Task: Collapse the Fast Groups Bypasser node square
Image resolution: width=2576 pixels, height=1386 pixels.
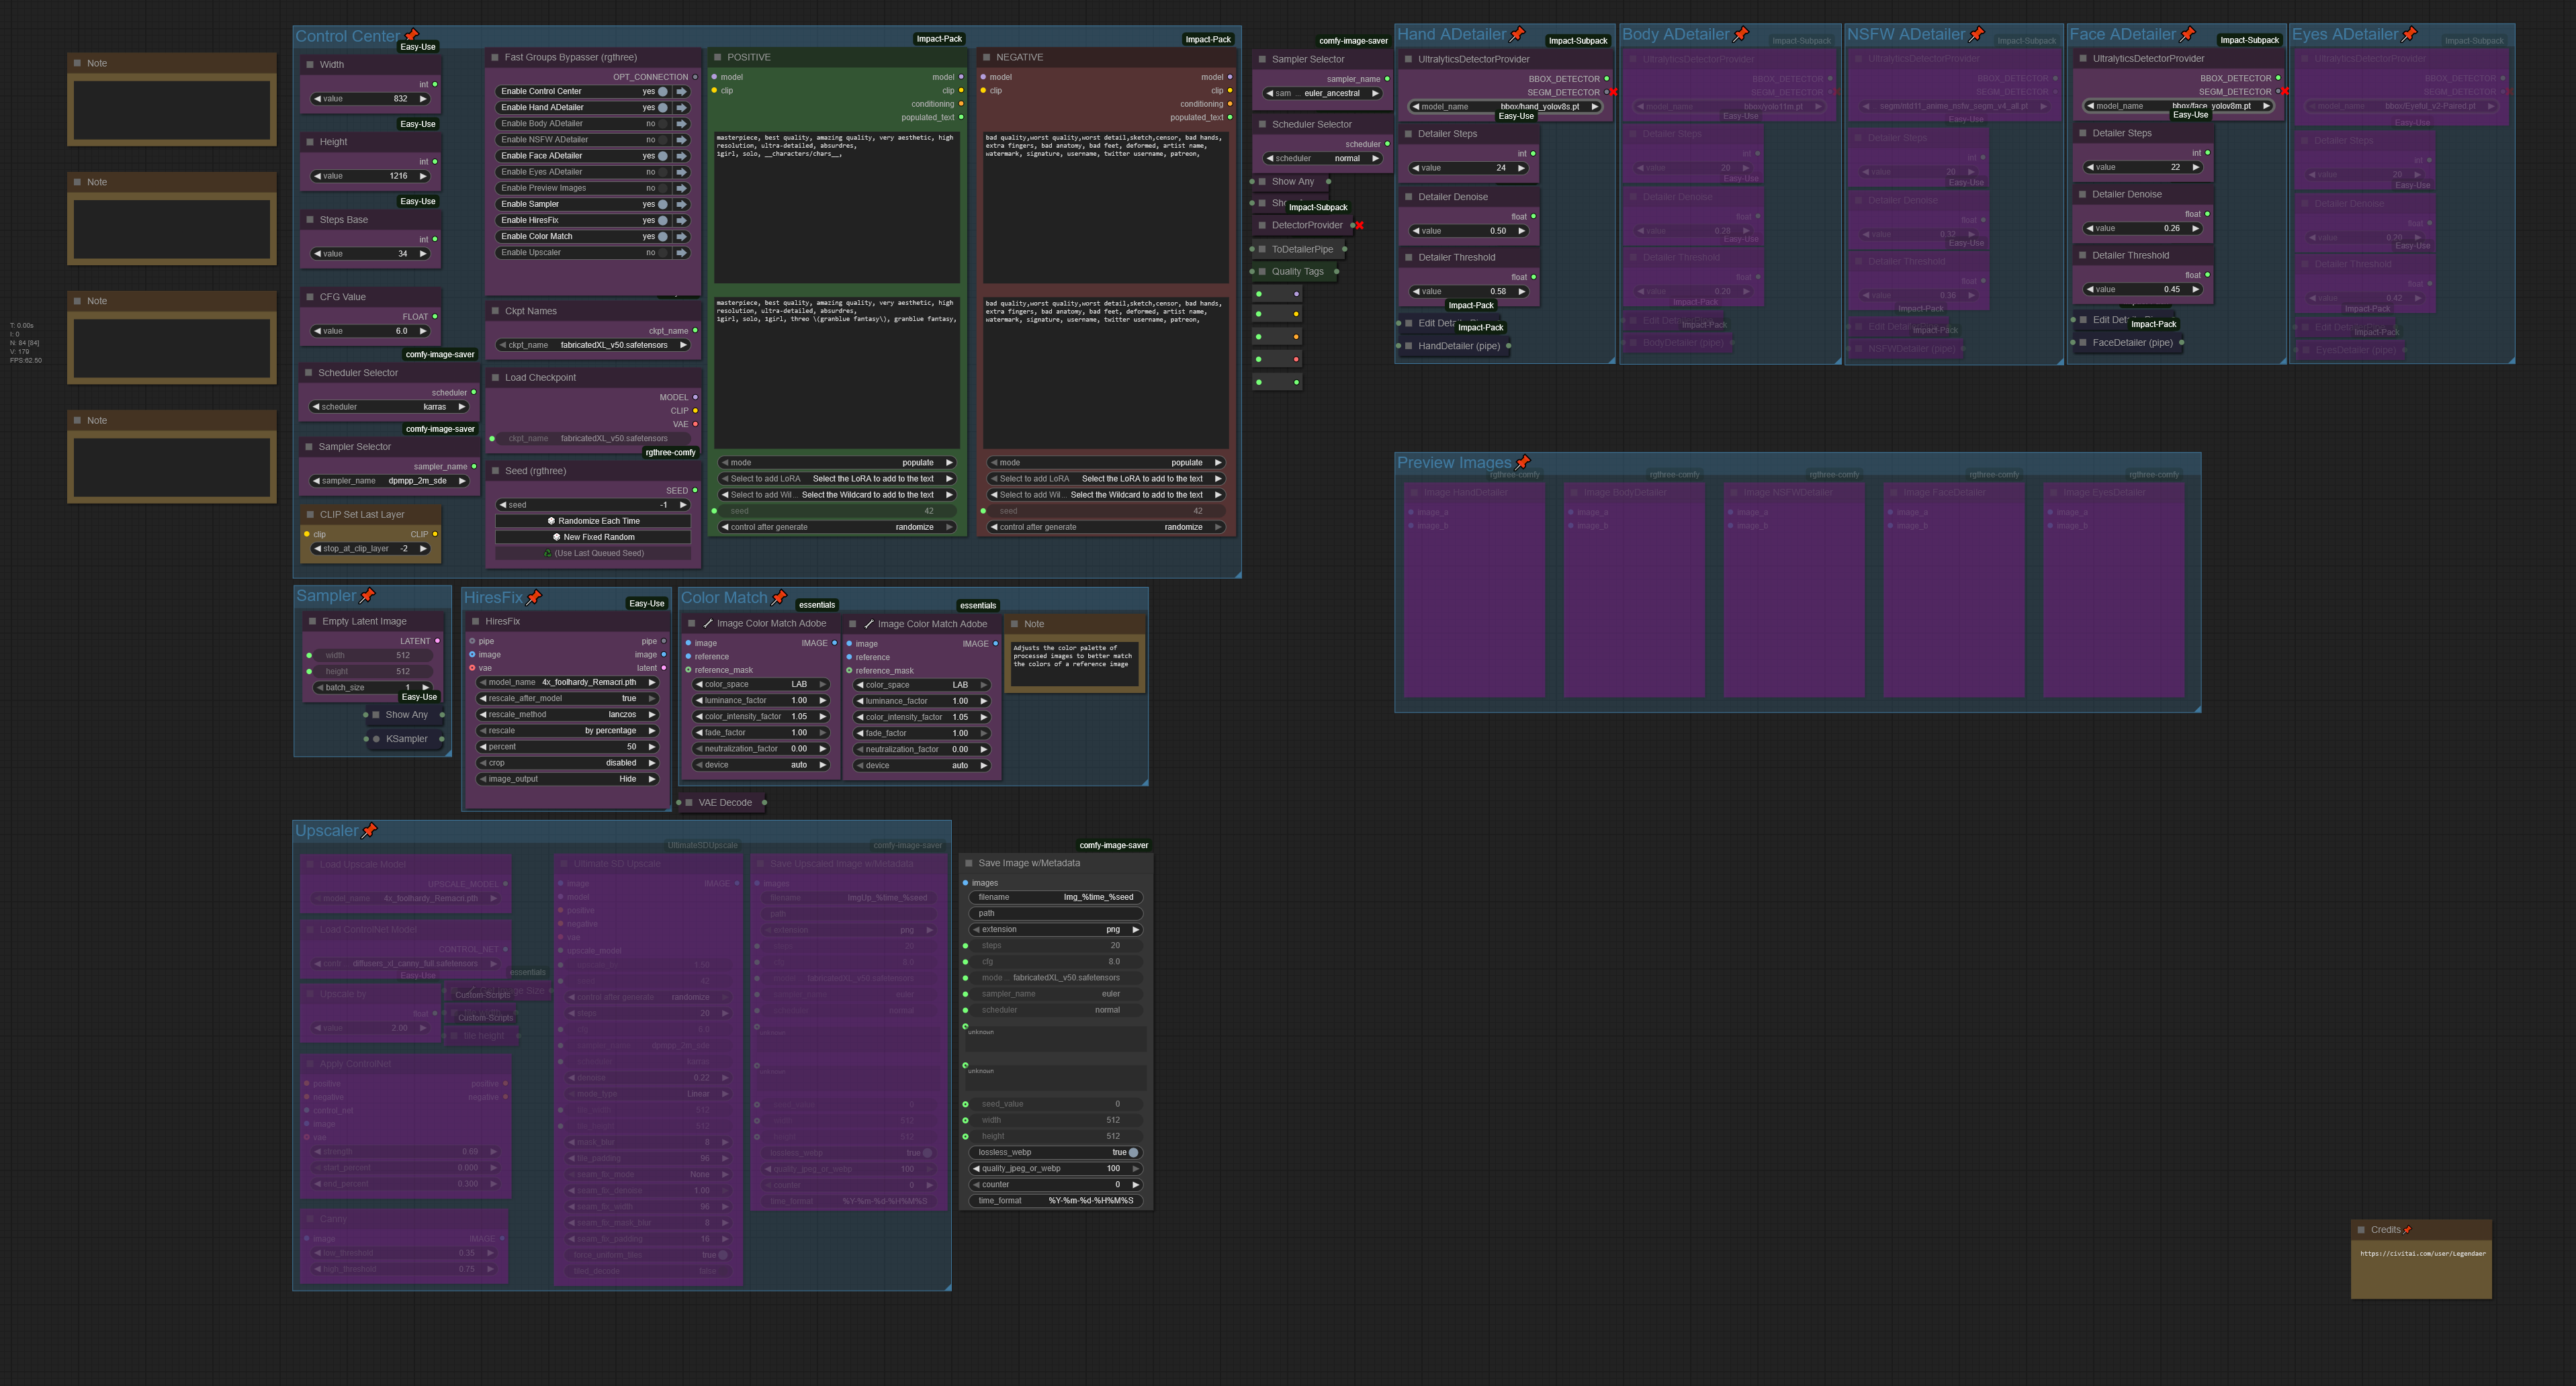Action: click(494, 57)
